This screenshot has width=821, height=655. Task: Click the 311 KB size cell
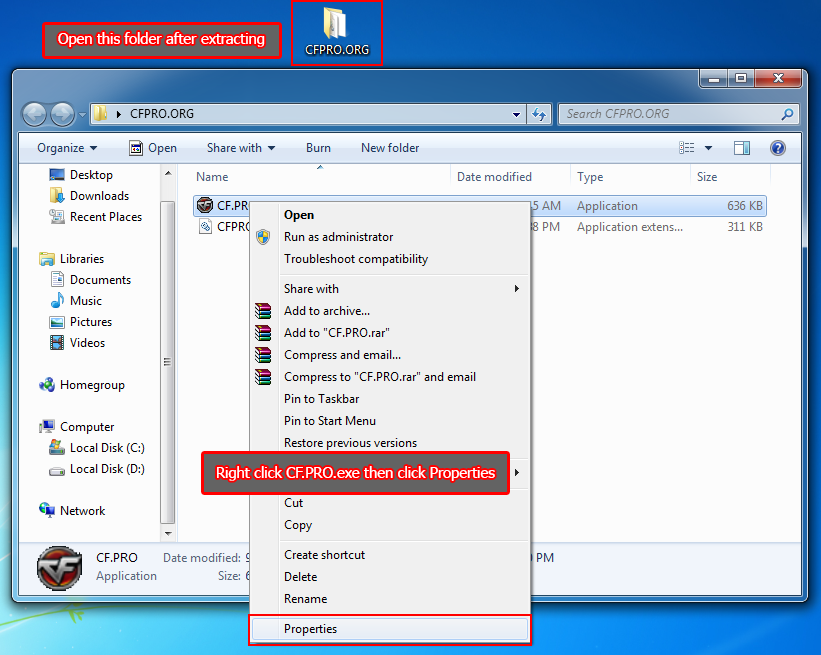744,227
